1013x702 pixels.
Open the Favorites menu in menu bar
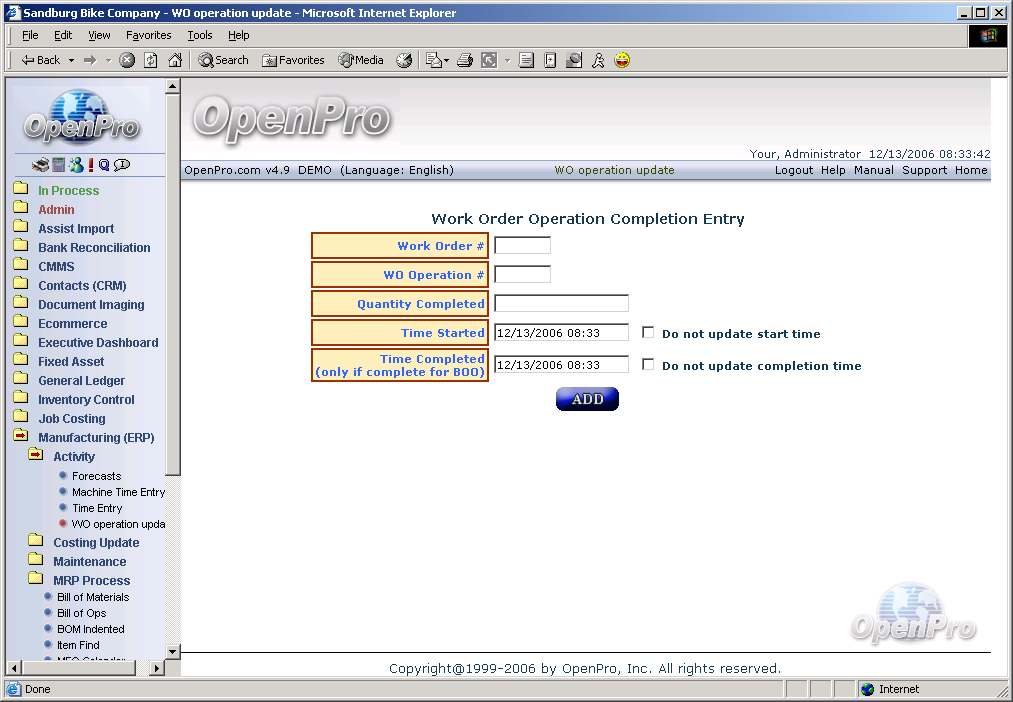pyautogui.click(x=148, y=35)
